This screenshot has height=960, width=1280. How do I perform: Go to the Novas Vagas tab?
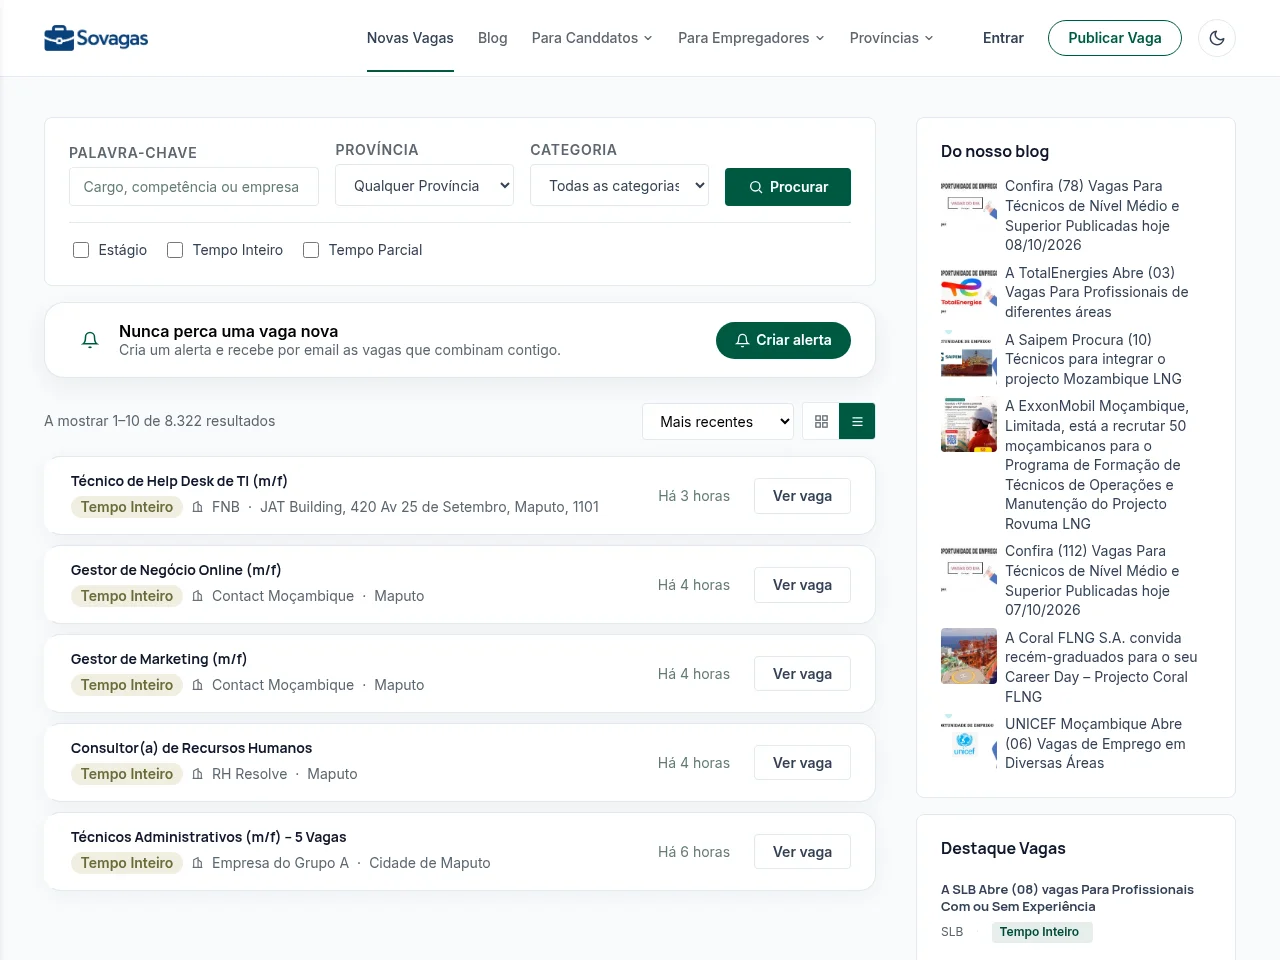point(410,38)
